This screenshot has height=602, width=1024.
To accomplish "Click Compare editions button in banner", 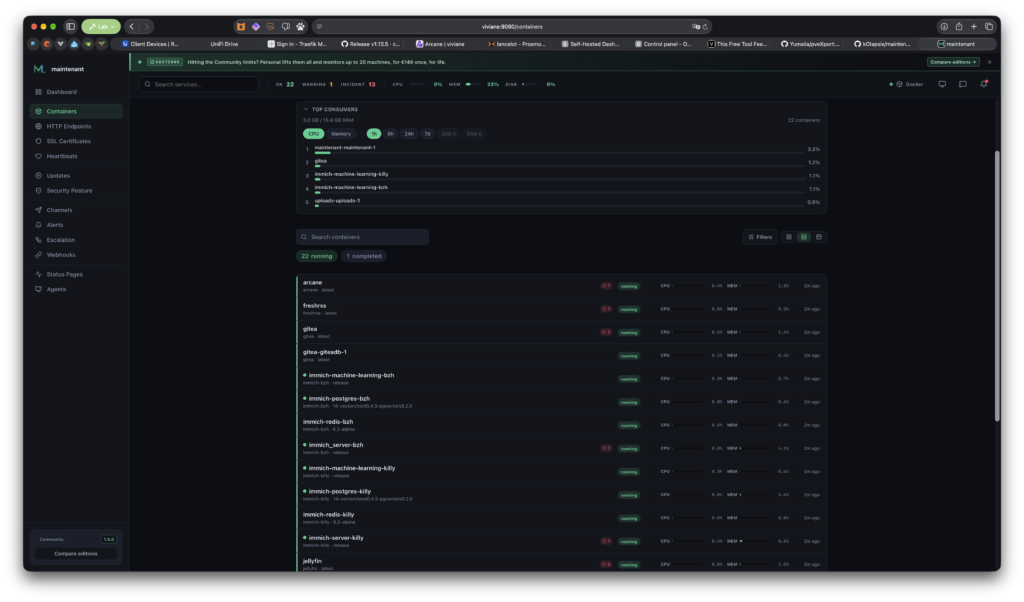I will [x=953, y=62].
